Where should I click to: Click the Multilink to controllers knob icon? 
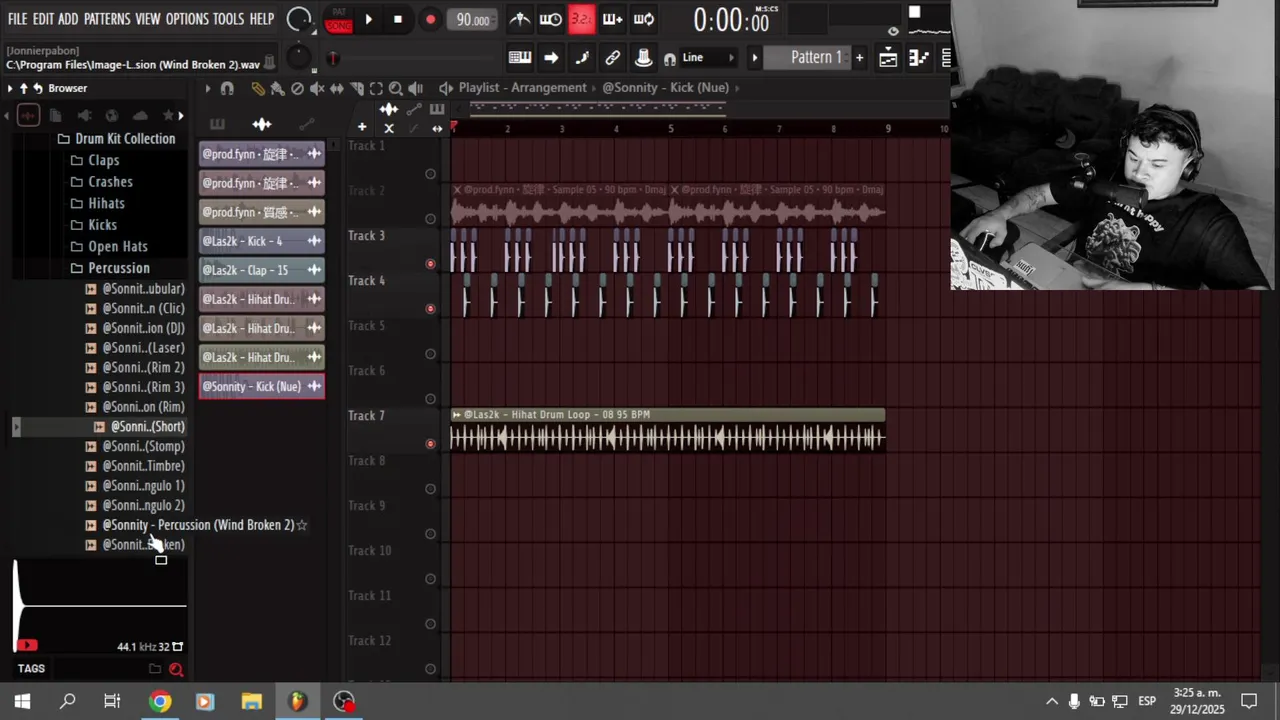(644, 58)
